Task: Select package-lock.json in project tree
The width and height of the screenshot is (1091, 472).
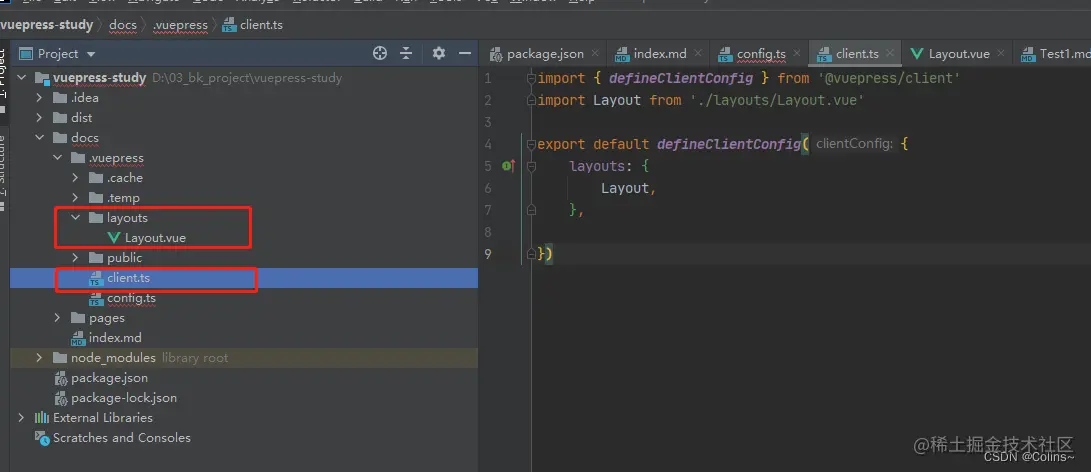Action: pos(124,398)
